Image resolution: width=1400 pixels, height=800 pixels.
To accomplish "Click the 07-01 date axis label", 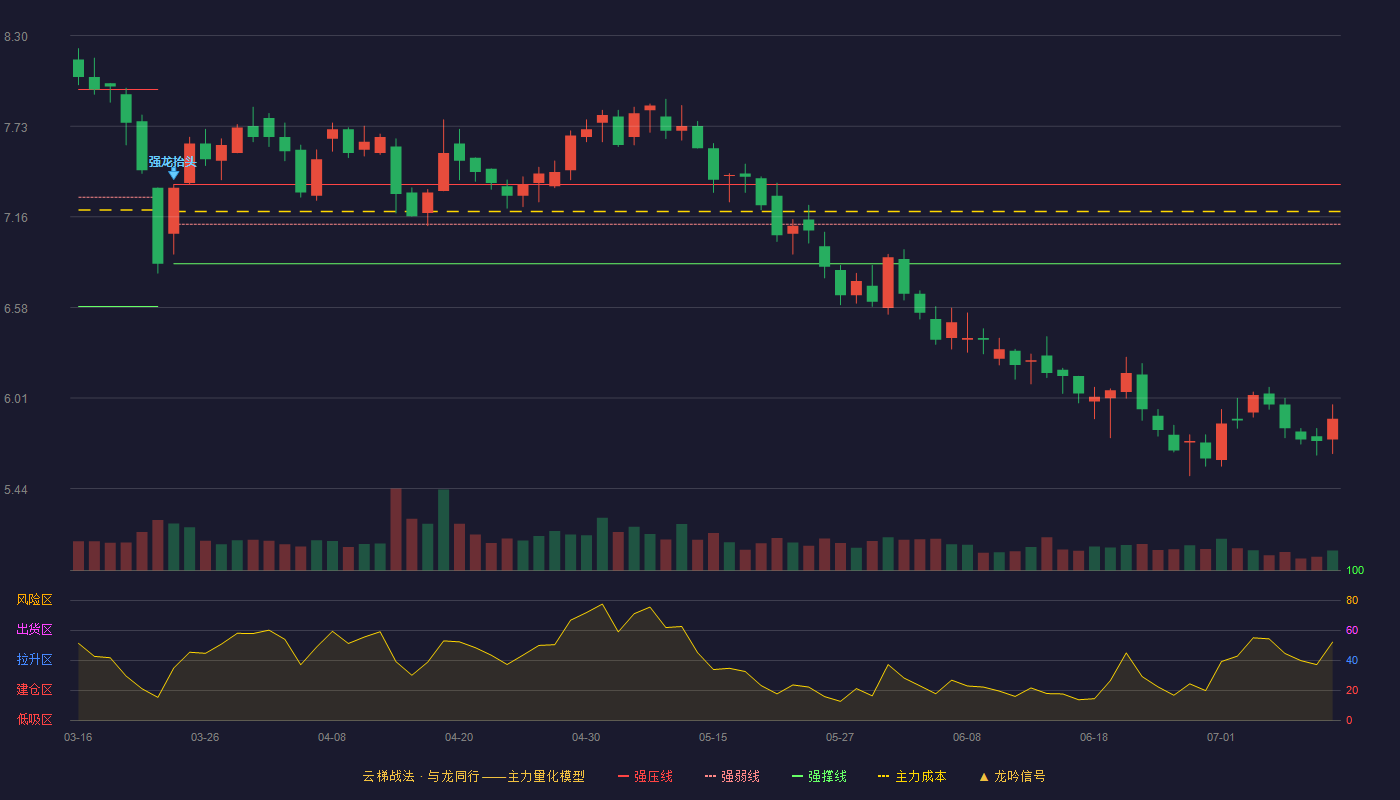I will (x=1221, y=737).
